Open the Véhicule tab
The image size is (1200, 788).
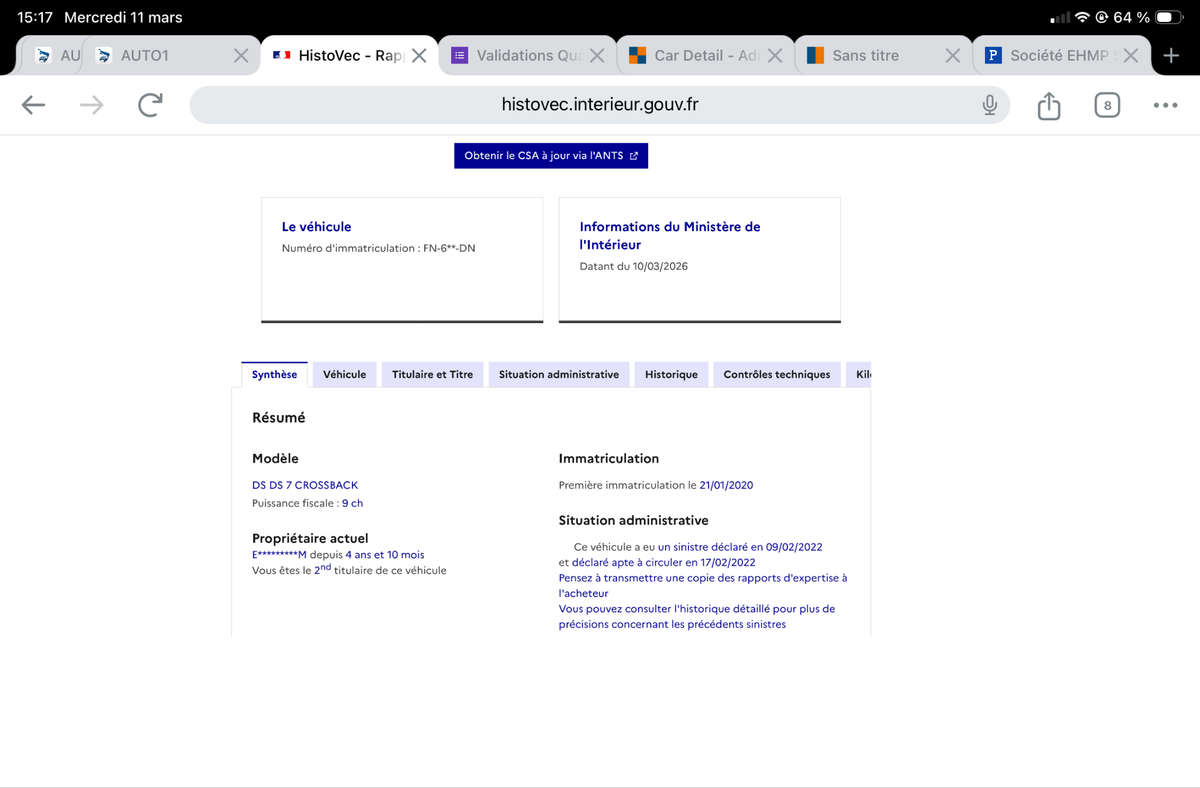[344, 375]
